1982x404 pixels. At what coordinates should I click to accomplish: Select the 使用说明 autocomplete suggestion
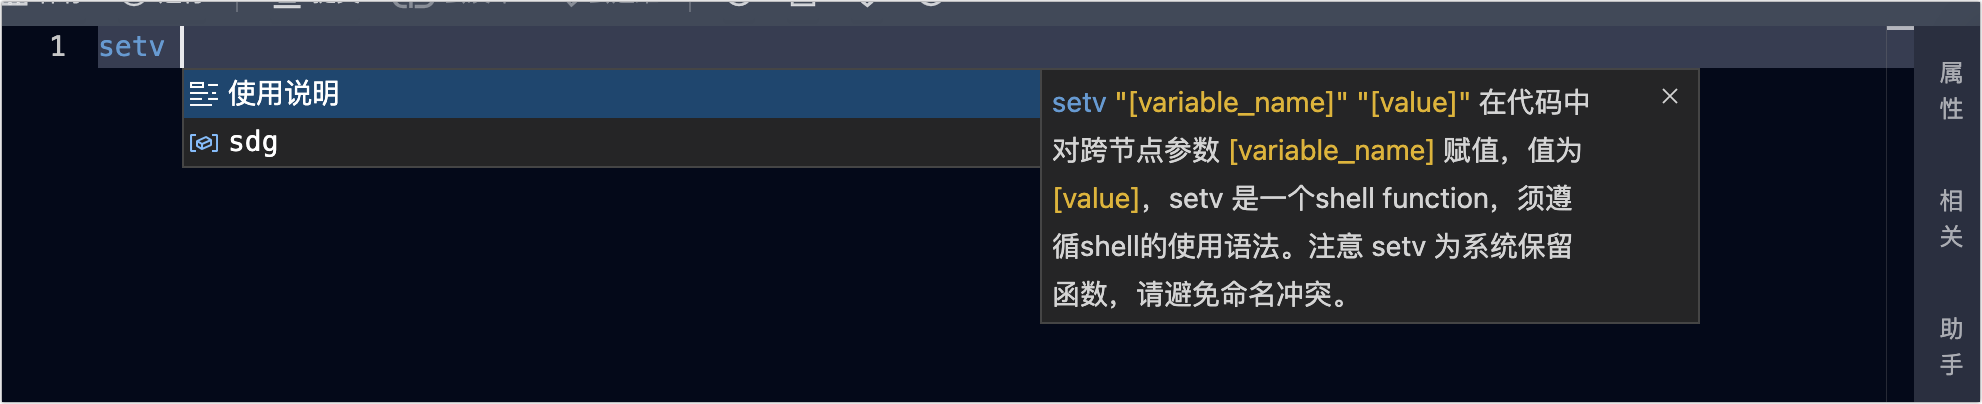point(284,94)
